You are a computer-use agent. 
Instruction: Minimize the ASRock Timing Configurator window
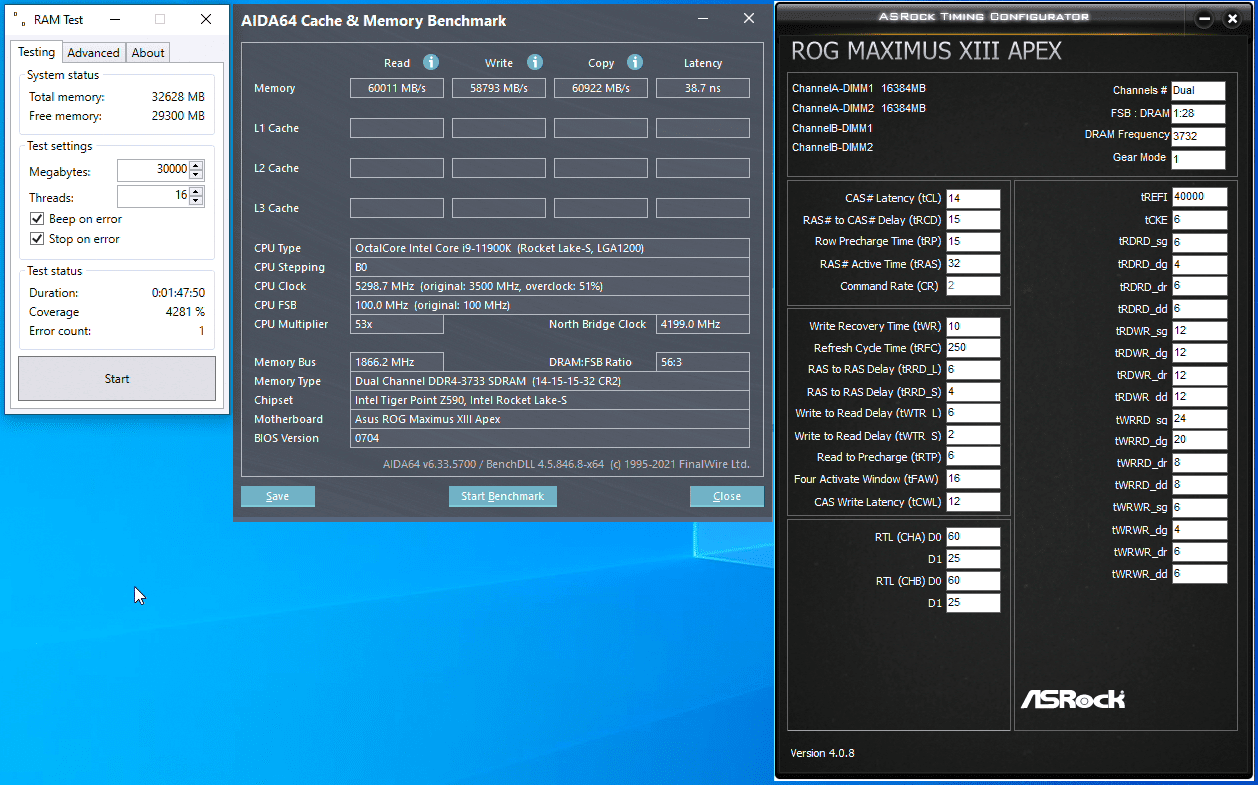click(x=1206, y=18)
